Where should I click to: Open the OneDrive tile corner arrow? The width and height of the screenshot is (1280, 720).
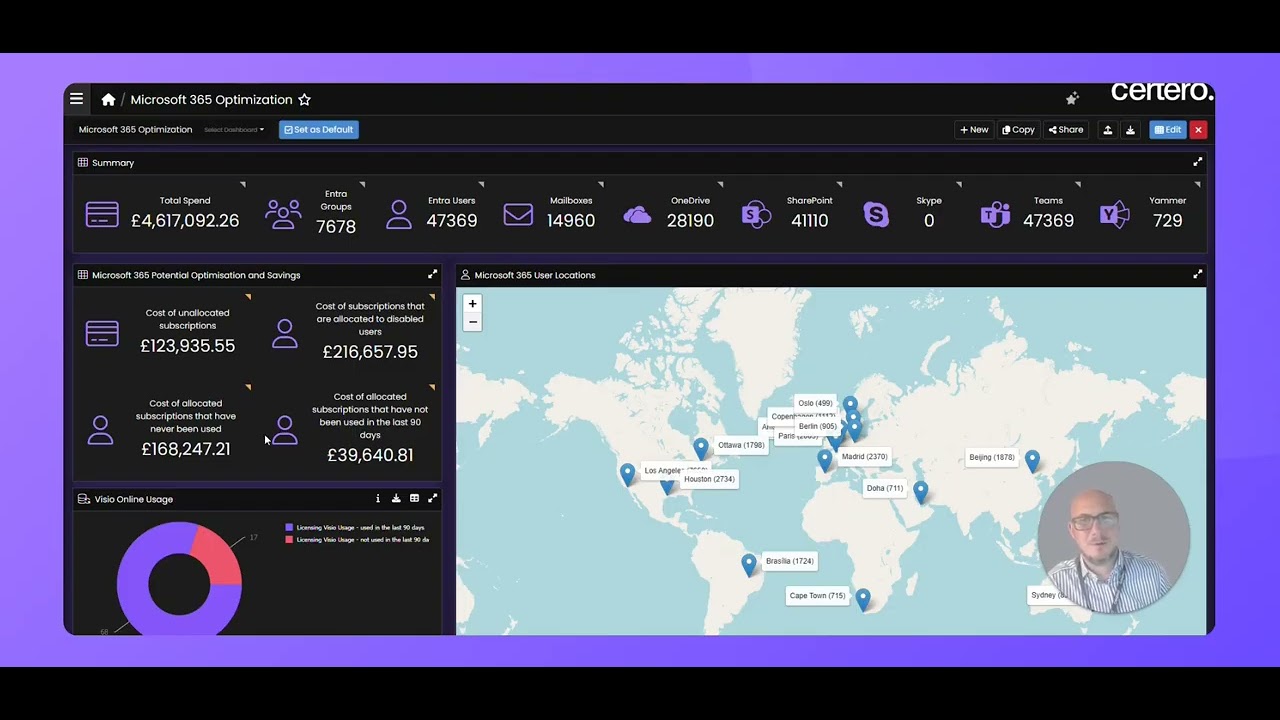[720, 185]
